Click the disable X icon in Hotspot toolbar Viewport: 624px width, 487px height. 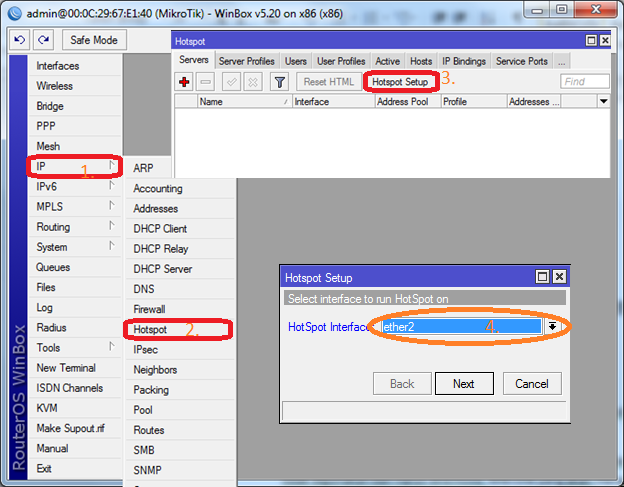(x=253, y=82)
